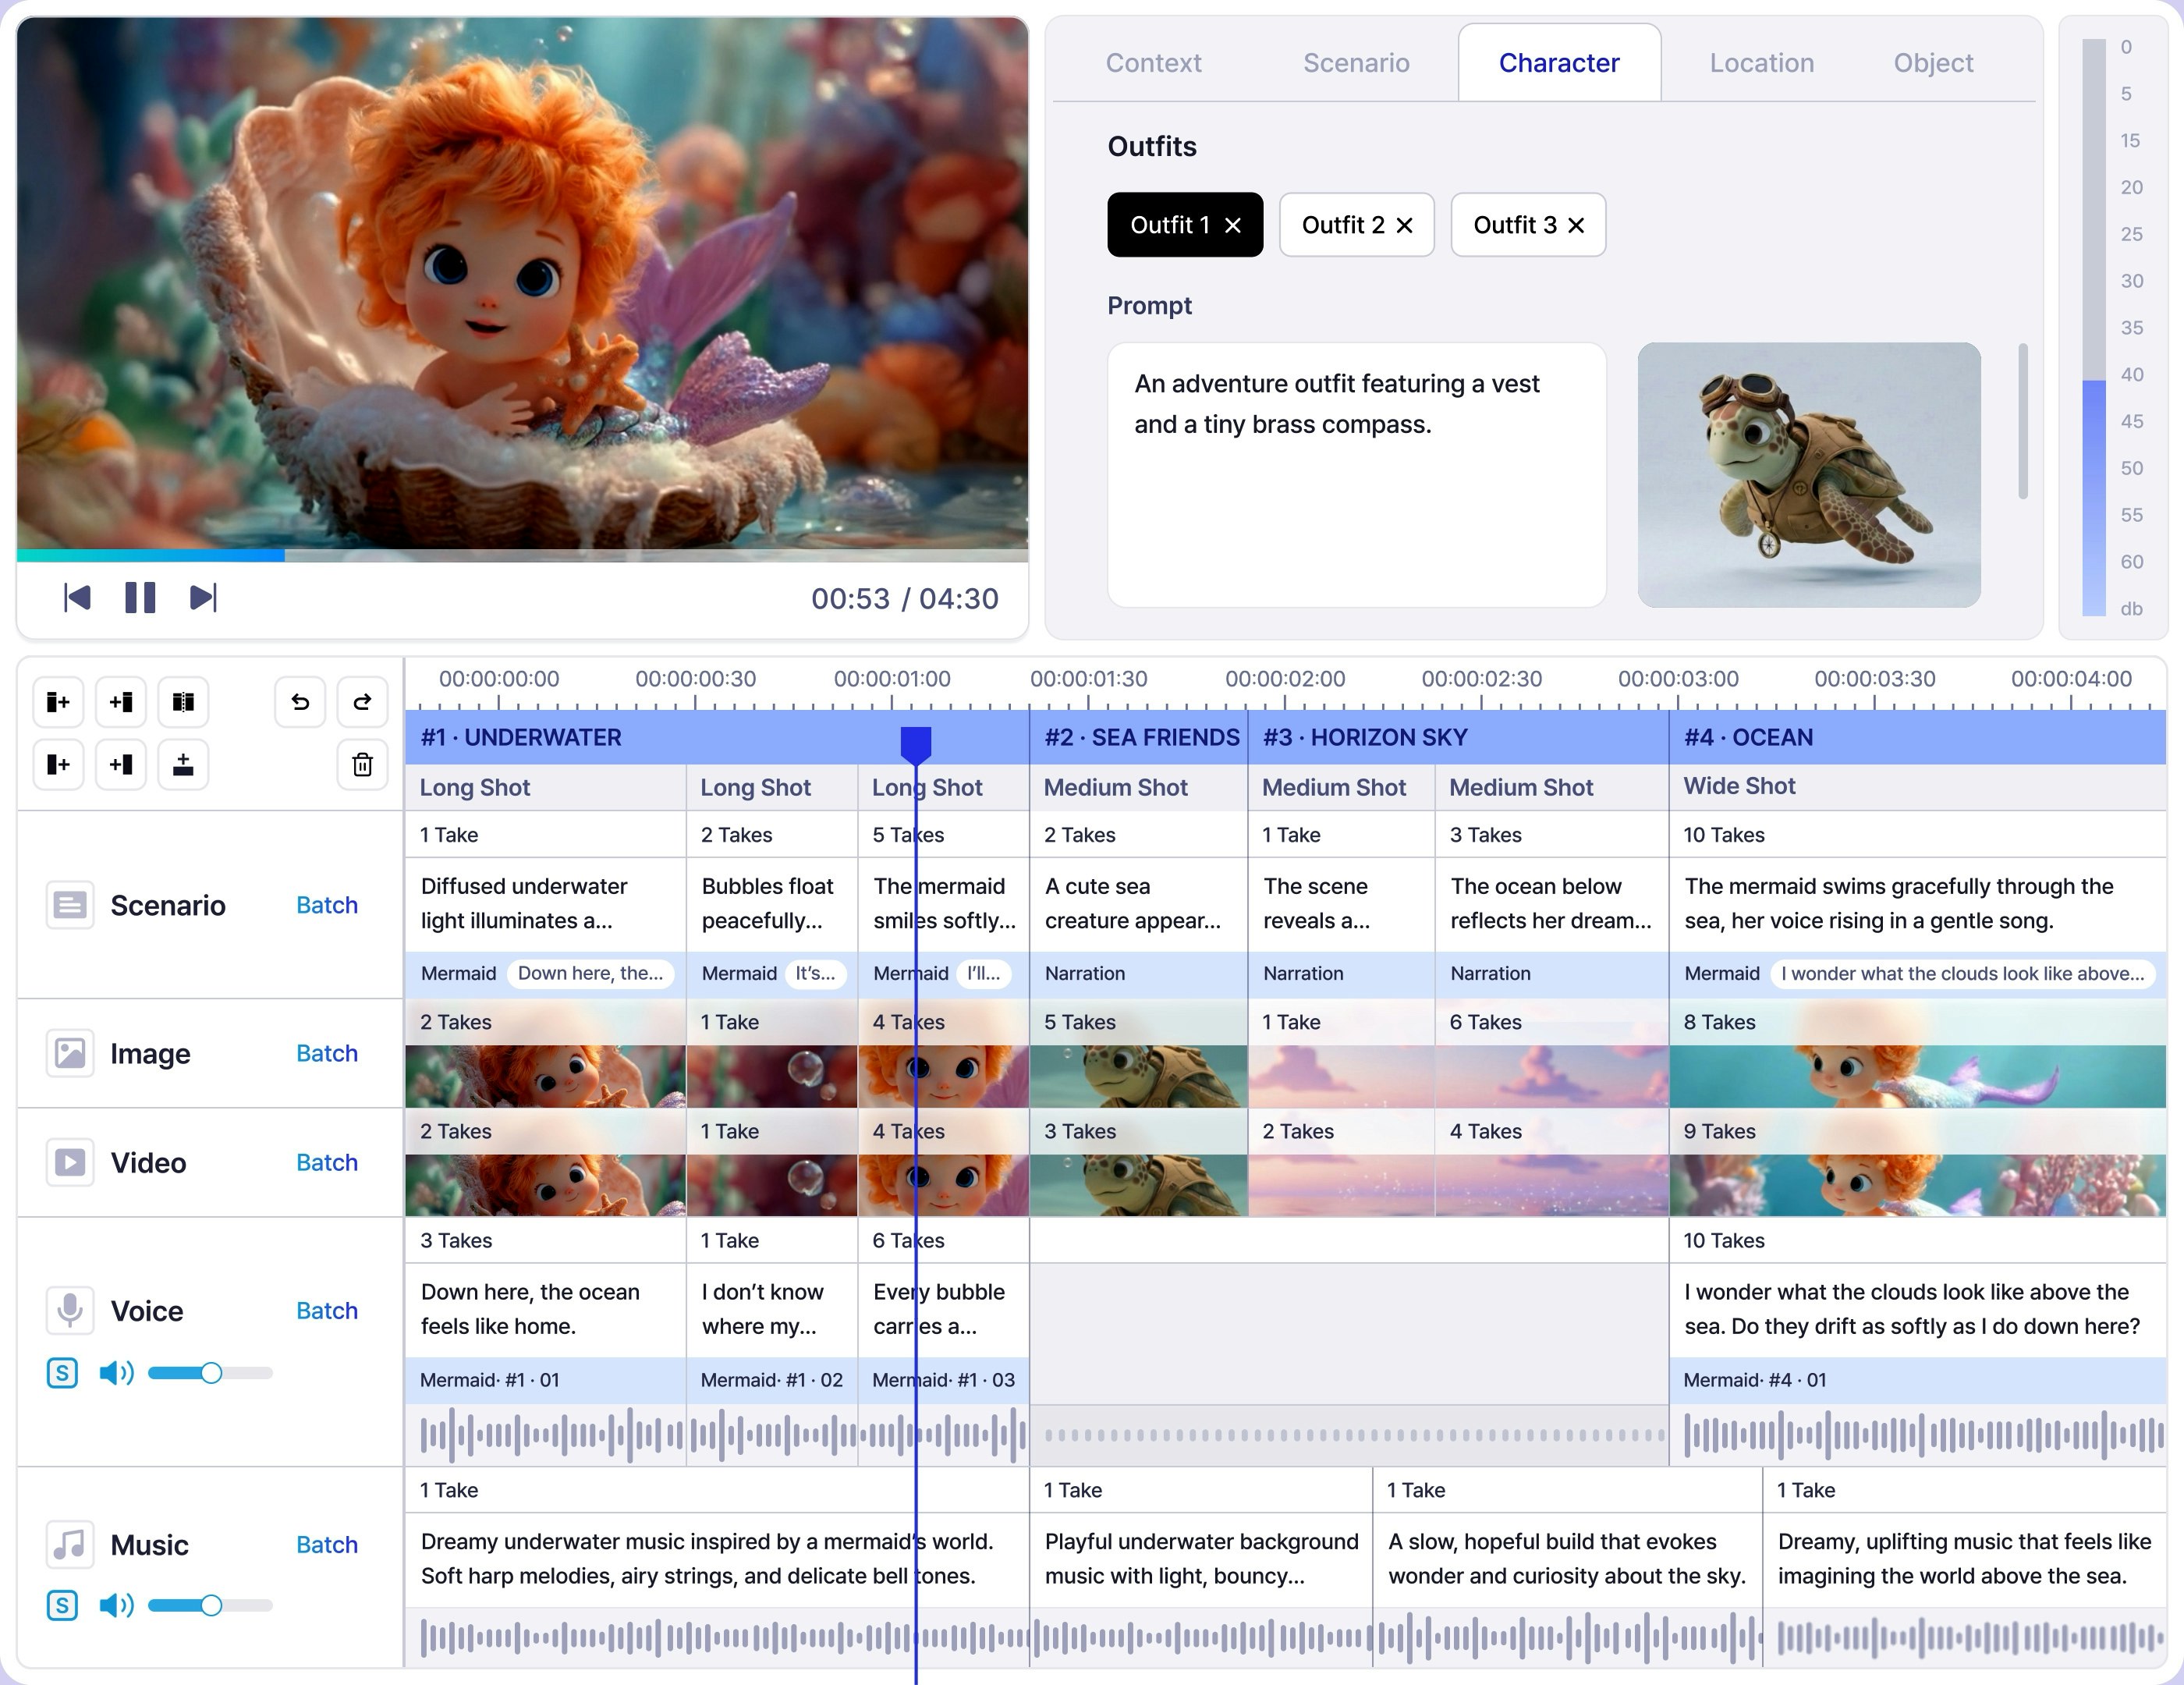The image size is (2184, 1685).
Task: Select the split shot tool
Action: pos(184,701)
